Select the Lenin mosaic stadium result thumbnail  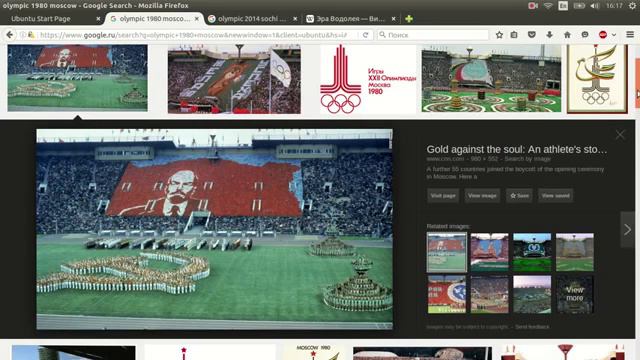pos(78,78)
